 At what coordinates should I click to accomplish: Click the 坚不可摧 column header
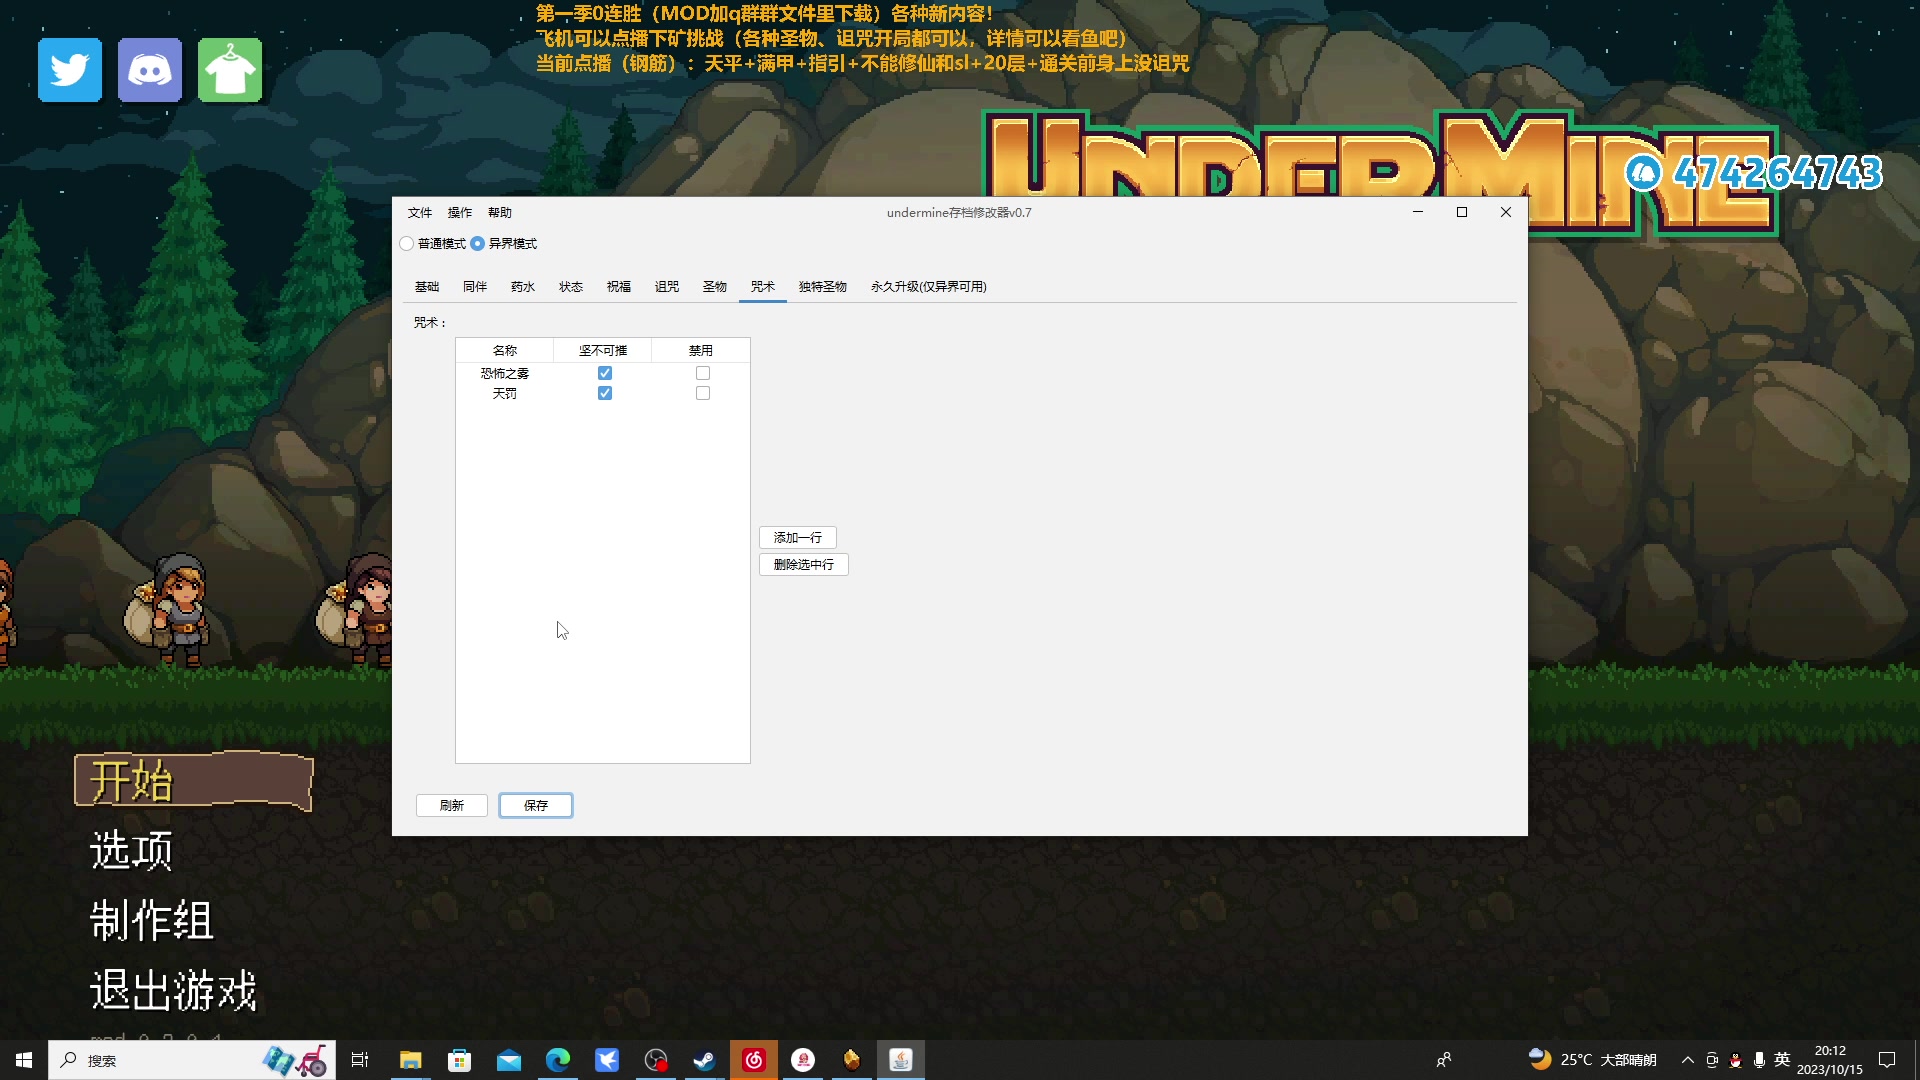[603, 351]
